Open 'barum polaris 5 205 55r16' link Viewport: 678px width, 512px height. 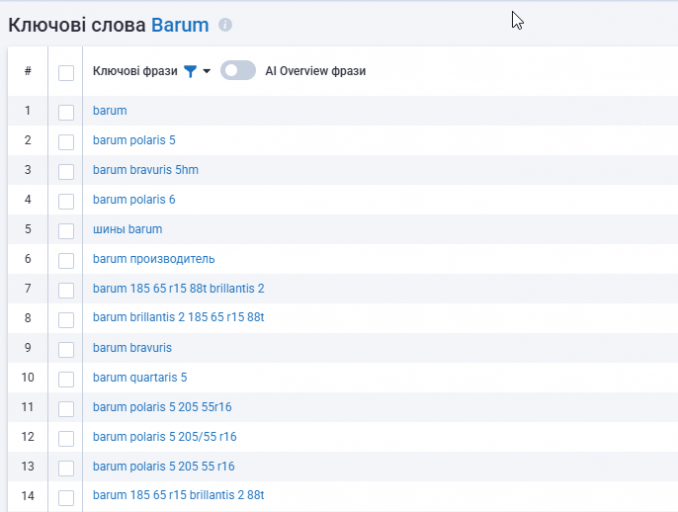tap(162, 407)
